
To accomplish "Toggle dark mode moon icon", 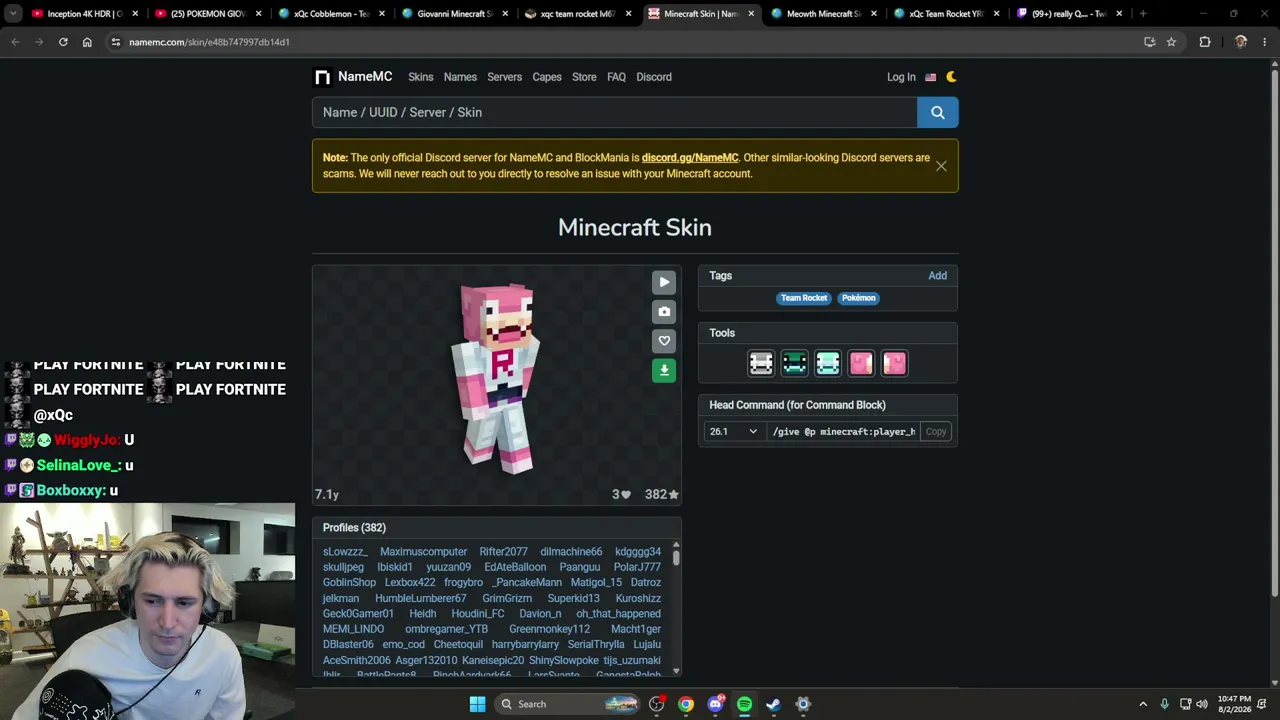I will click(951, 77).
